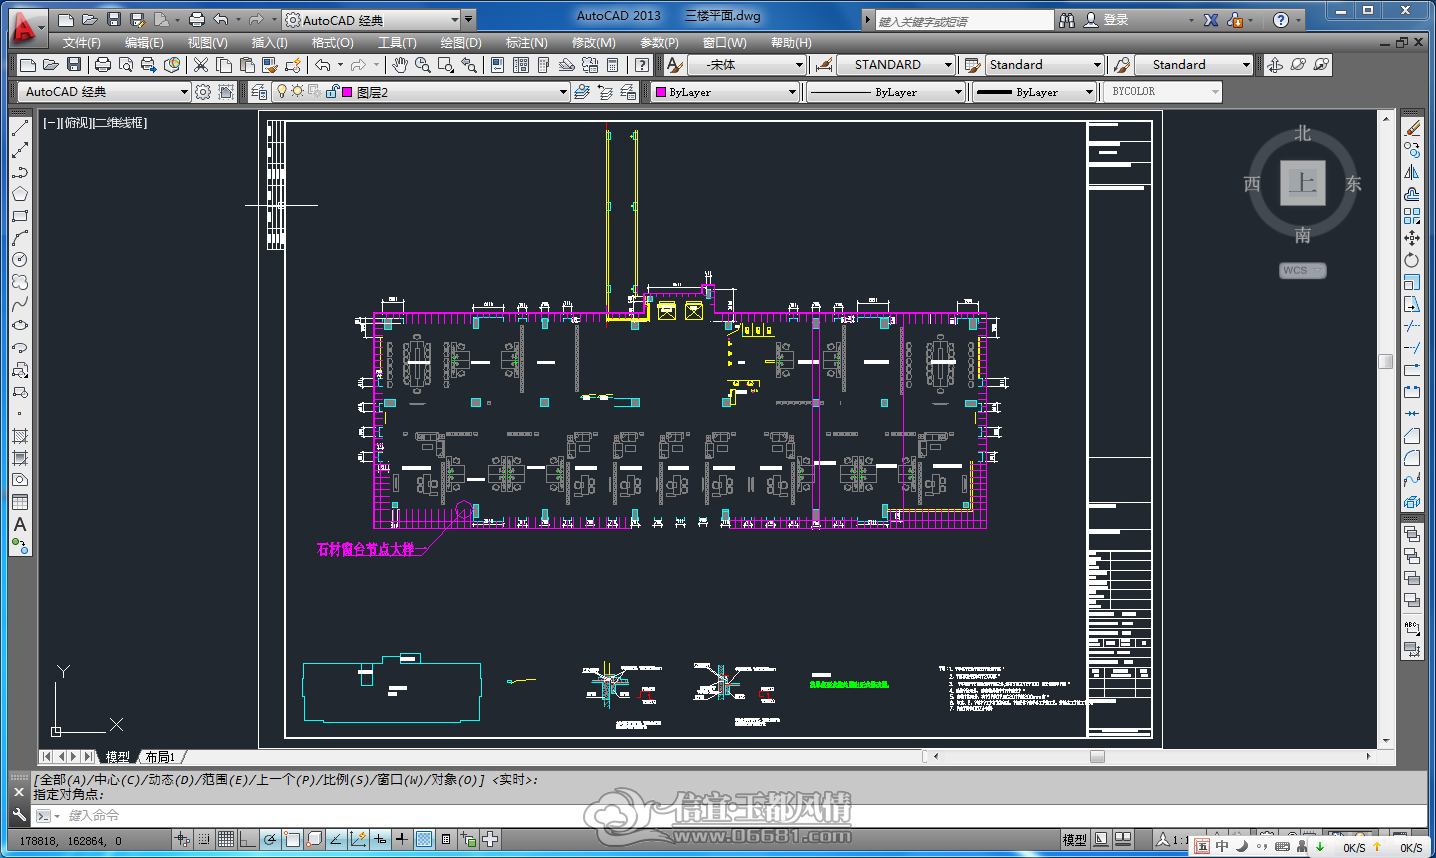Toggle Show Lineweight status button
This screenshot has width=1436, height=858.
[x=402, y=840]
